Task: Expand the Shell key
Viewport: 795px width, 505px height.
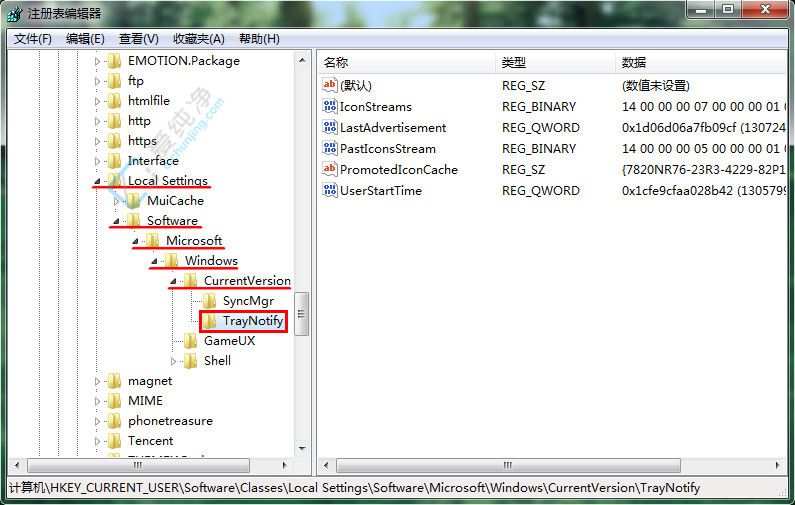Action: pyautogui.click(x=173, y=362)
